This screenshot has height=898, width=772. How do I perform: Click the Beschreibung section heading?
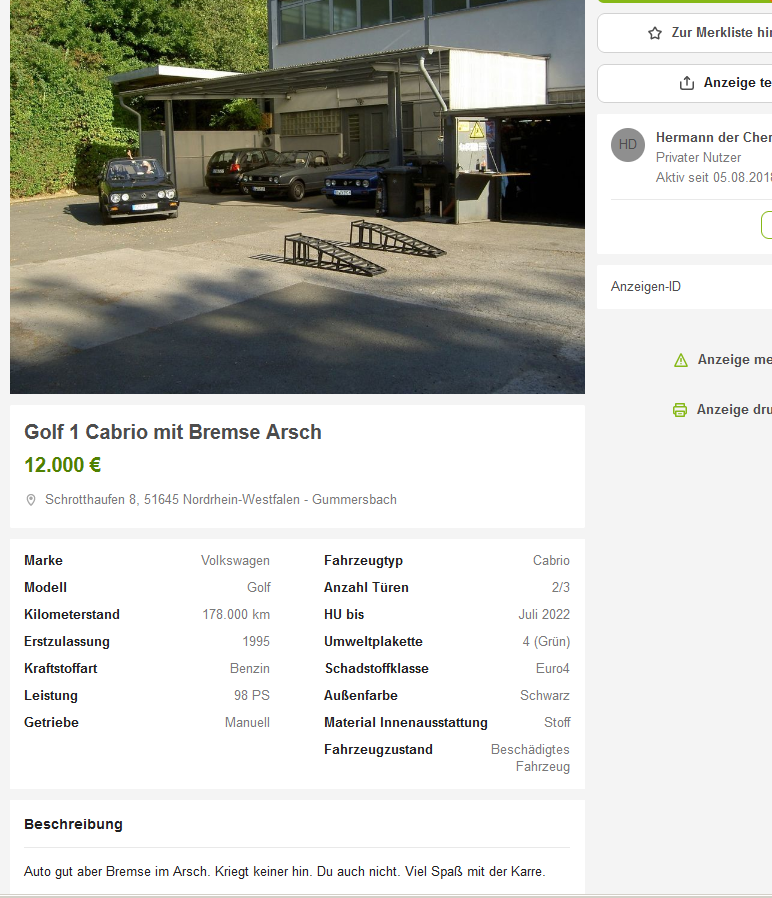73,824
